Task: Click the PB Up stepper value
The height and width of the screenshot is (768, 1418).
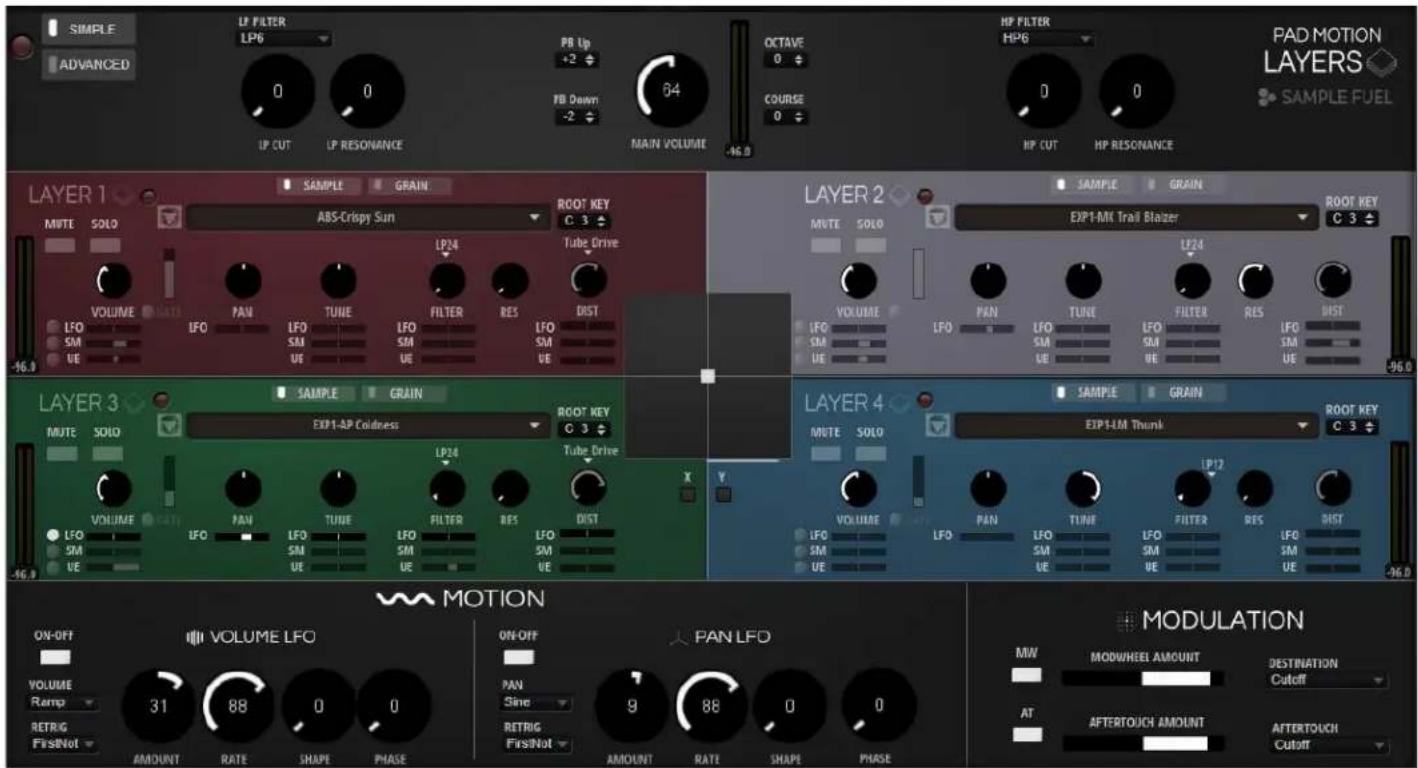Action: [576, 60]
